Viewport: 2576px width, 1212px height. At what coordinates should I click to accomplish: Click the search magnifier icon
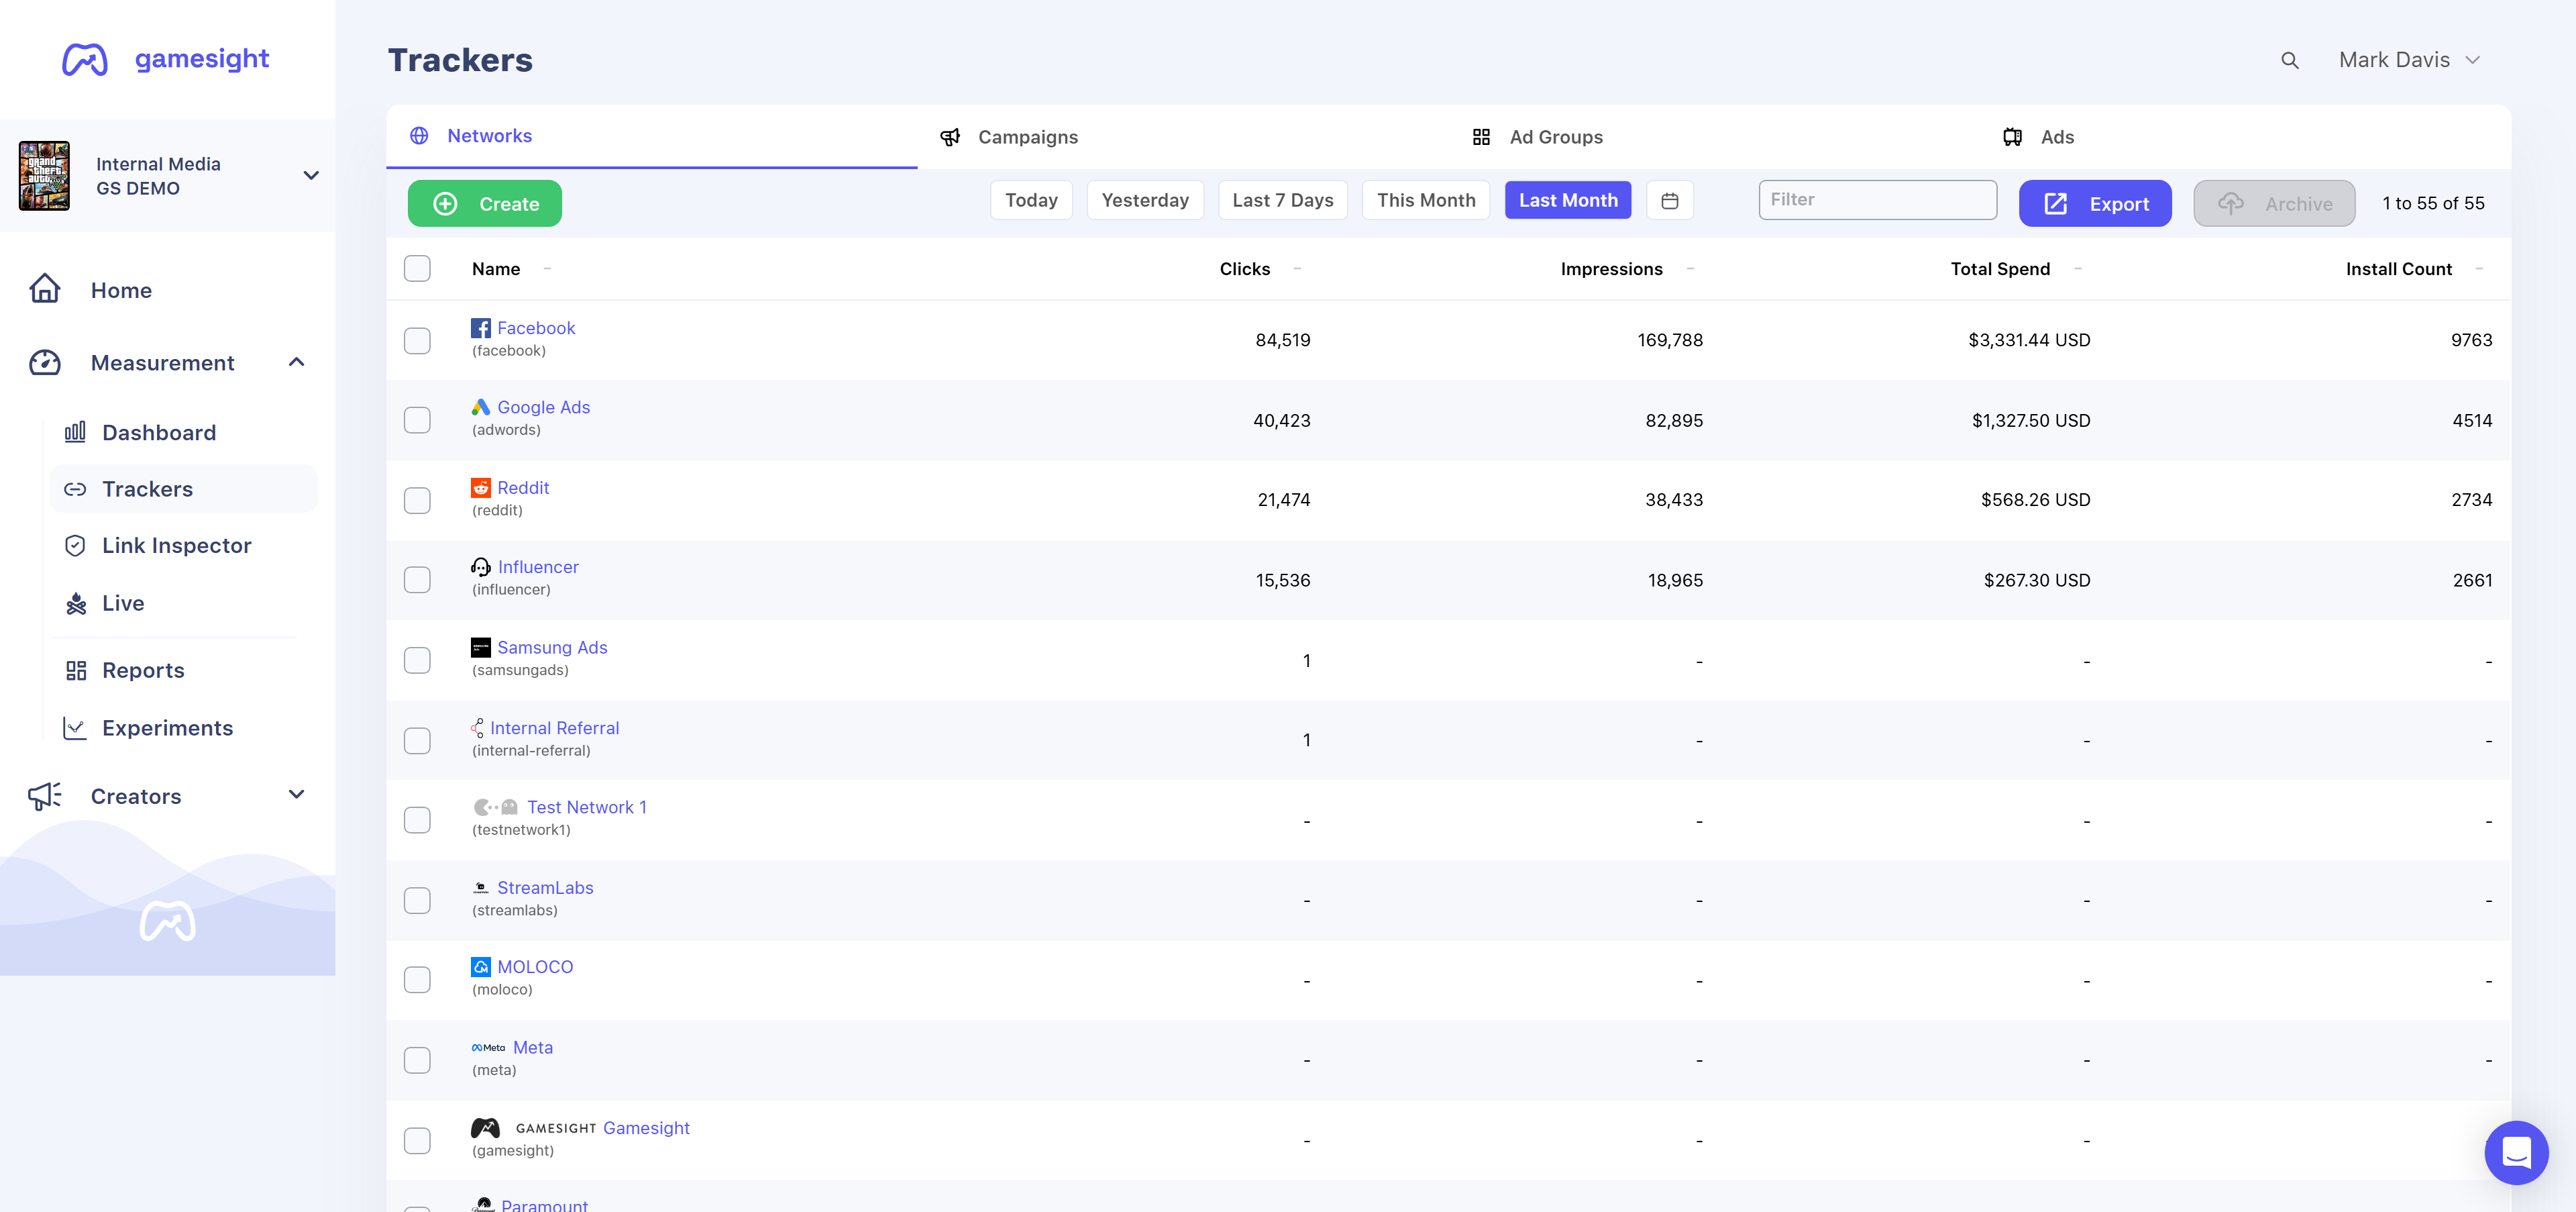[x=2289, y=61]
